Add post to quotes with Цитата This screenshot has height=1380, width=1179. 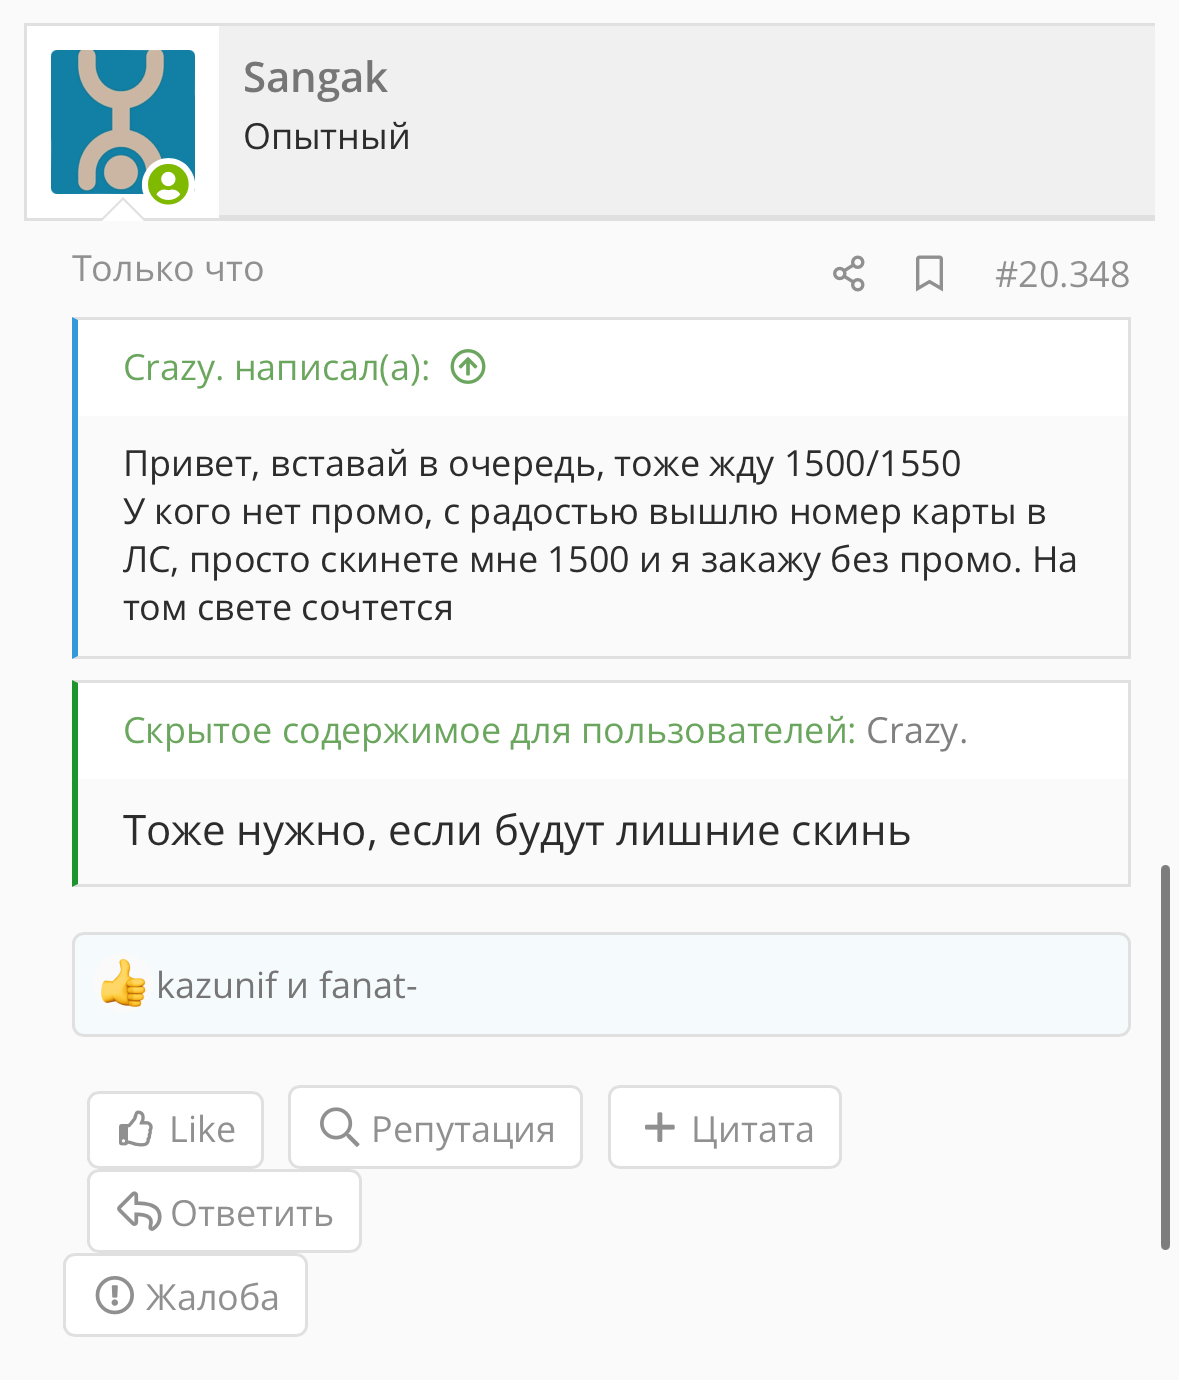pos(725,1127)
